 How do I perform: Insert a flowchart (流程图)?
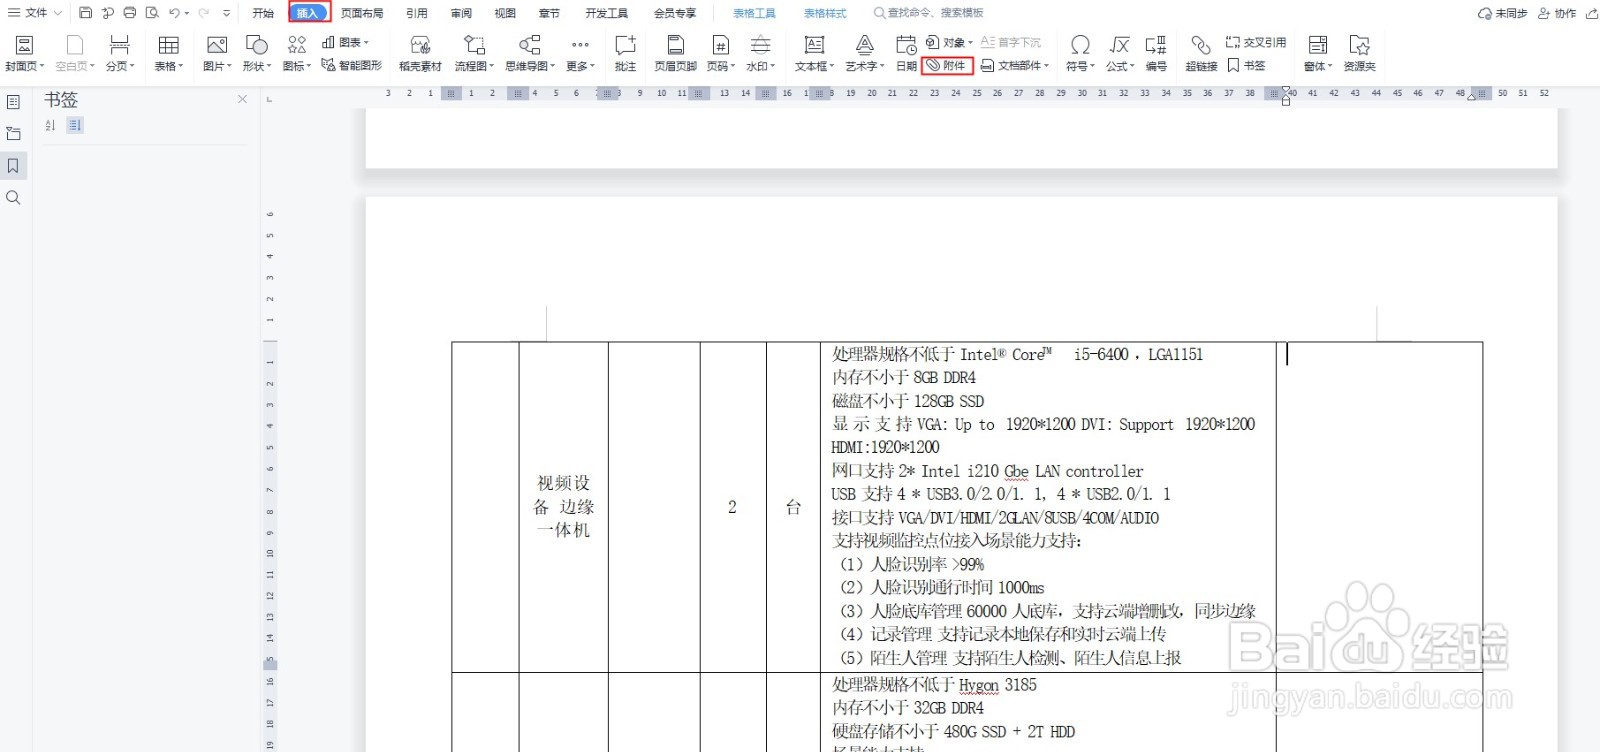pyautogui.click(x=474, y=53)
